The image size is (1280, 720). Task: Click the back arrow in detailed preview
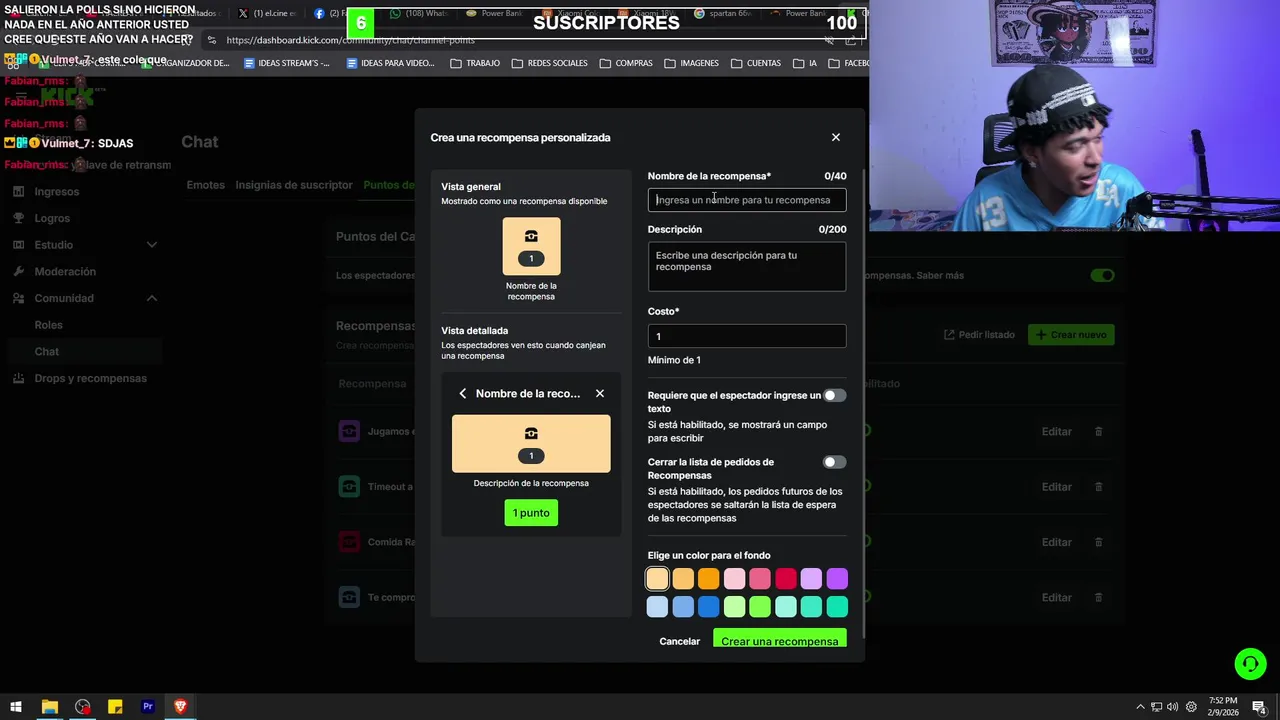click(x=463, y=394)
